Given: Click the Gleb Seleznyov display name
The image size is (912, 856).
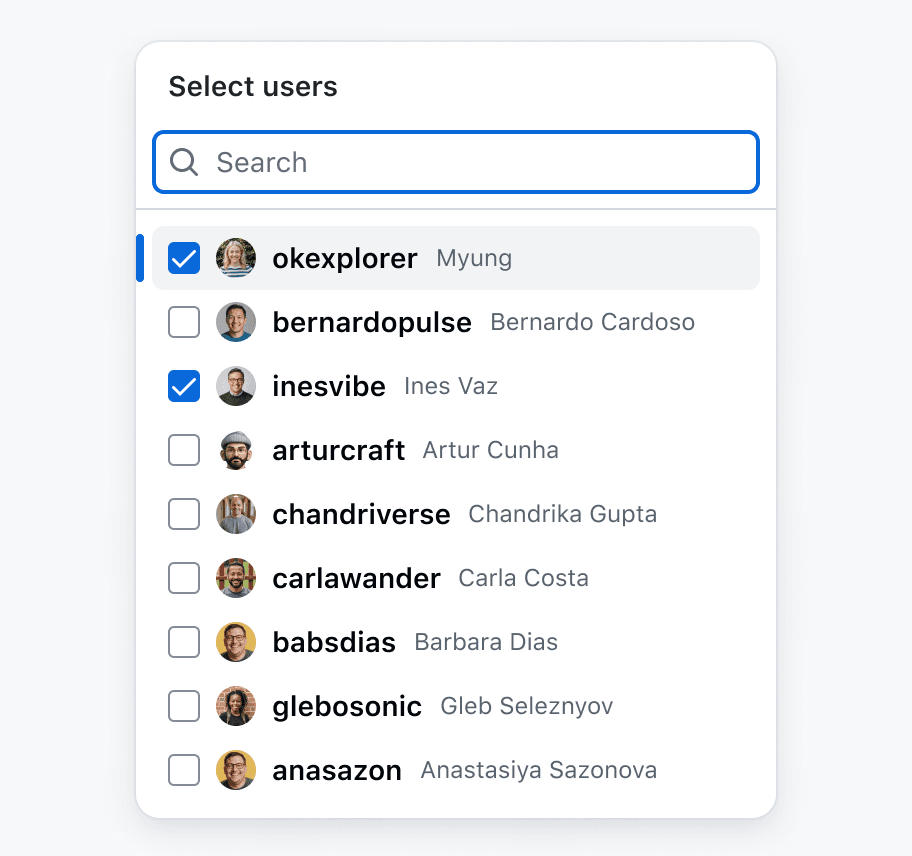Looking at the screenshot, I should pos(526,706).
